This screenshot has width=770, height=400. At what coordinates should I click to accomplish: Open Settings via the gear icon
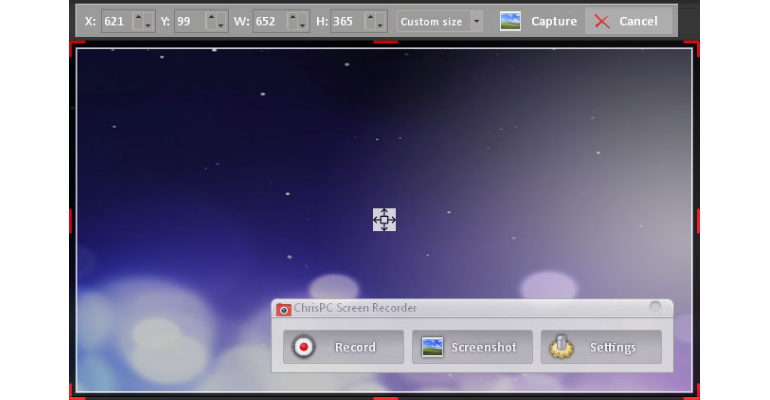pyautogui.click(x=561, y=347)
